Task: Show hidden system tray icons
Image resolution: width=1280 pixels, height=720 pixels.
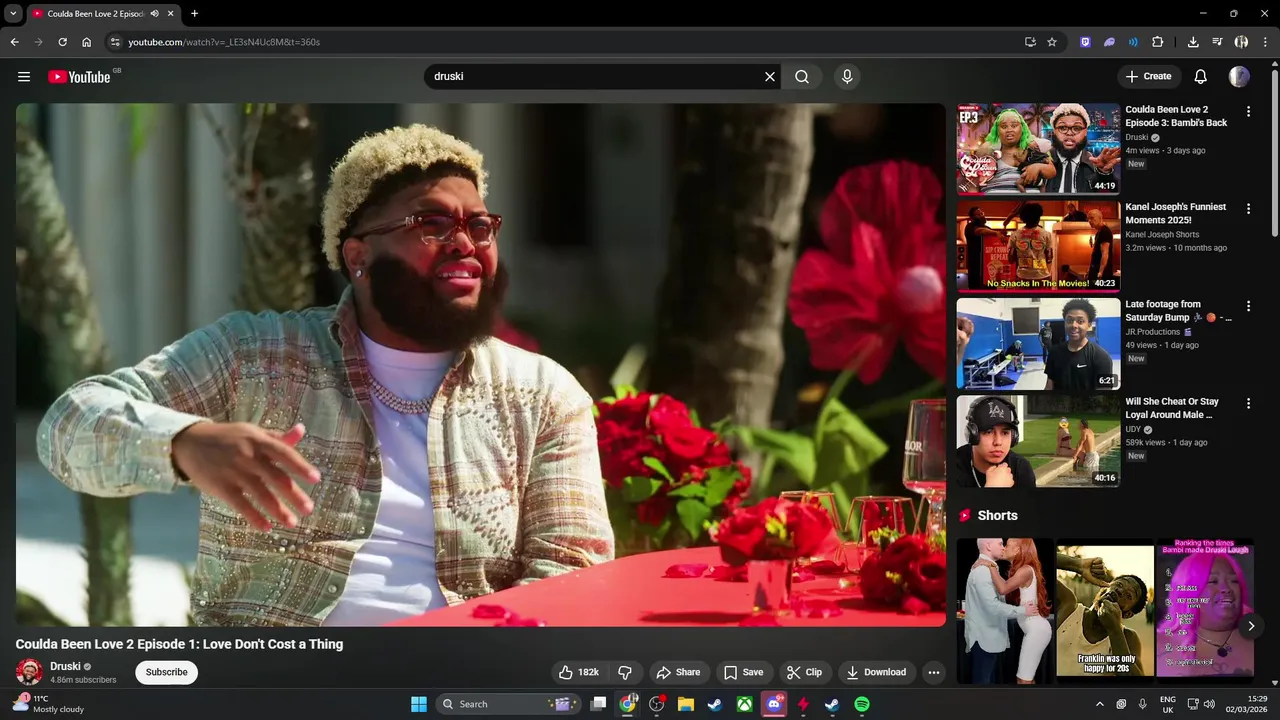Action: pos(1100,704)
